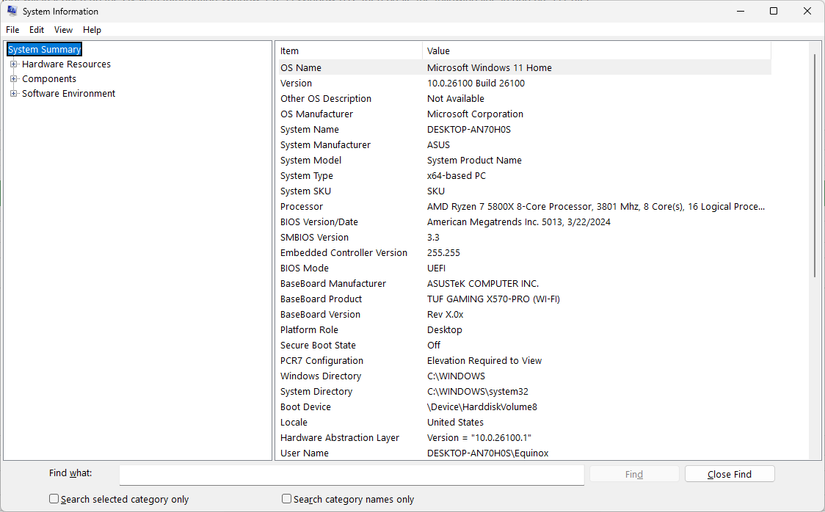Image resolution: width=825 pixels, height=512 pixels.
Task: Click the Value column header
Action: pyautogui.click(x=595, y=51)
